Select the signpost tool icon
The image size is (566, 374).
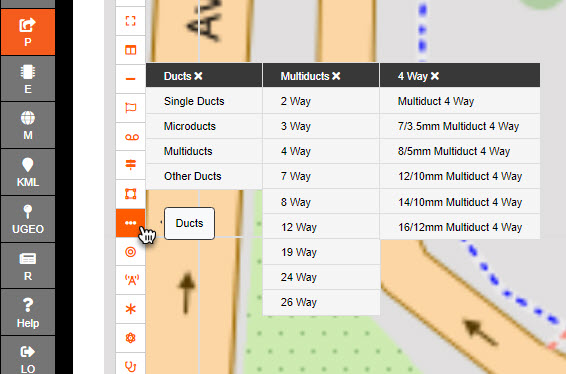pos(130,165)
